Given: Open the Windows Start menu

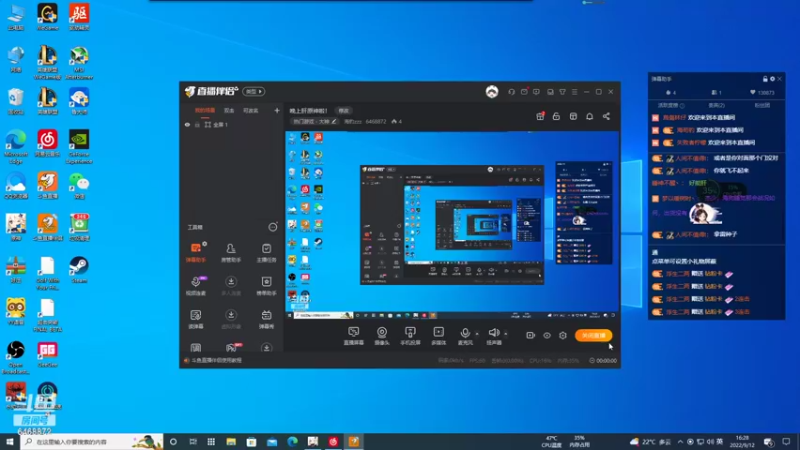Looking at the screenshot, I should 10,442.
